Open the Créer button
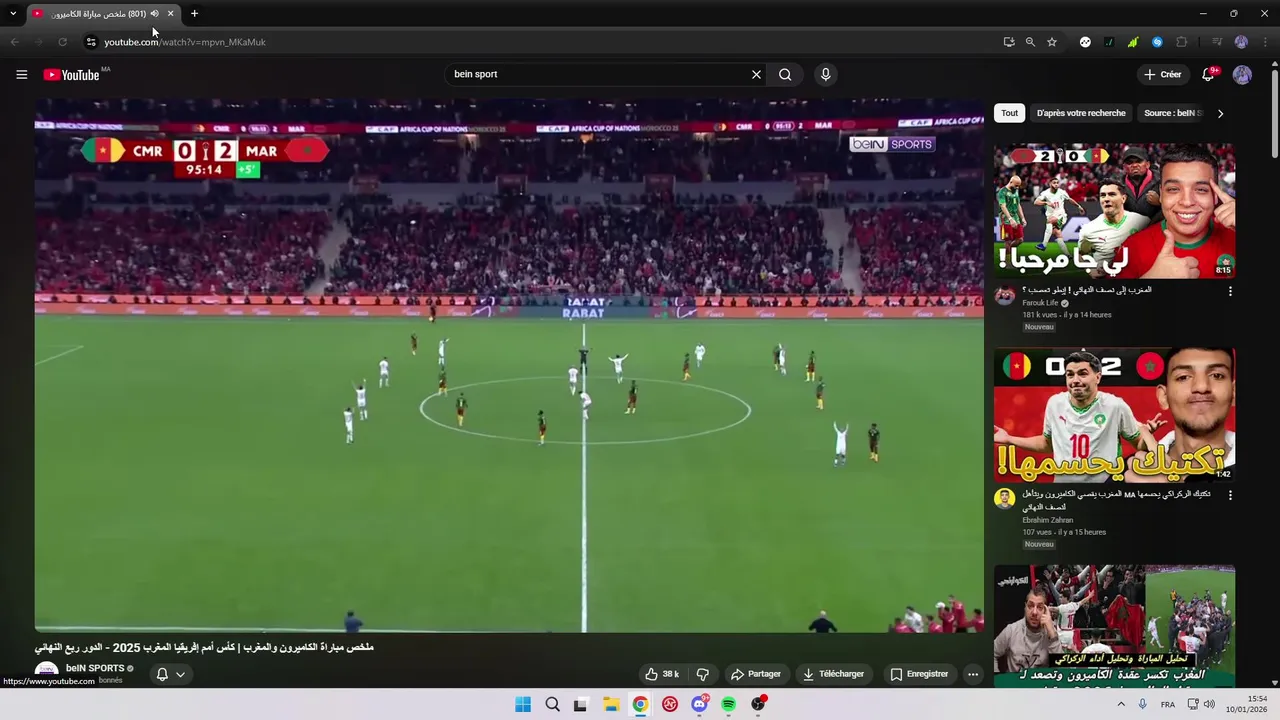The height and width of the screenshot is (720, 1280). [x=1163, y=74]
